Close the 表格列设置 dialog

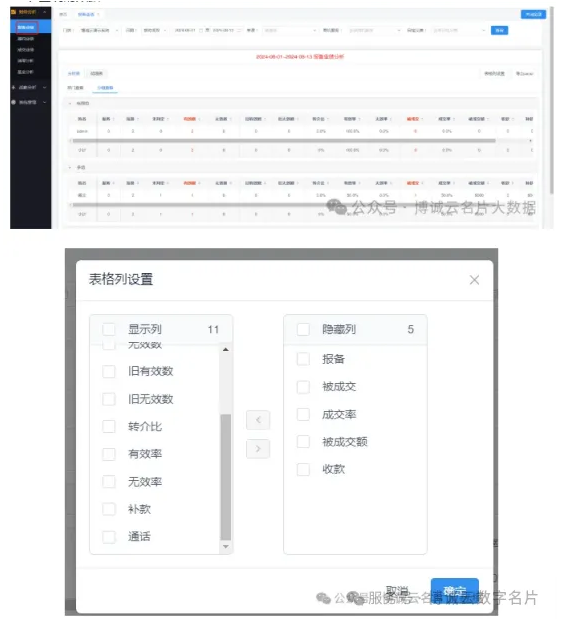point(474,280)
